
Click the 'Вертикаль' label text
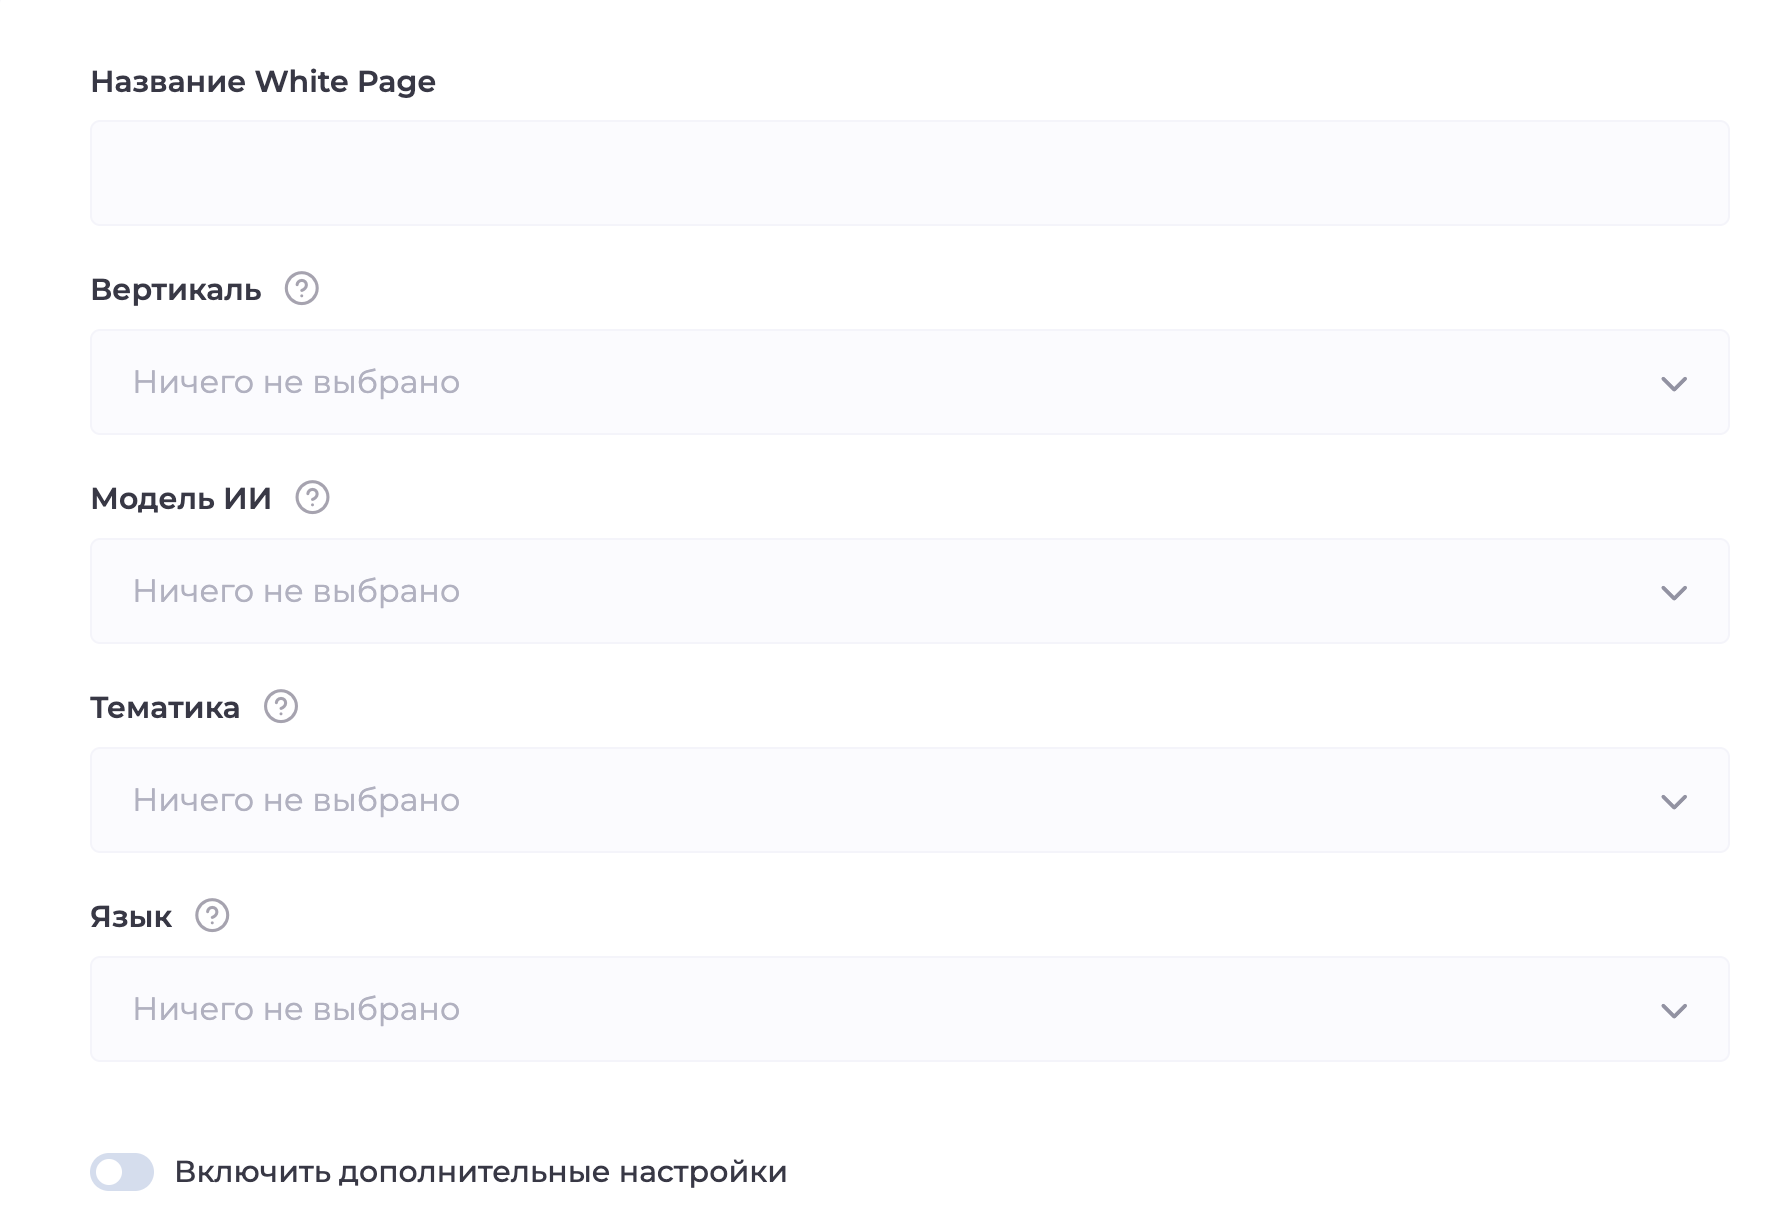pyautogui.click(x=176, y=290)
